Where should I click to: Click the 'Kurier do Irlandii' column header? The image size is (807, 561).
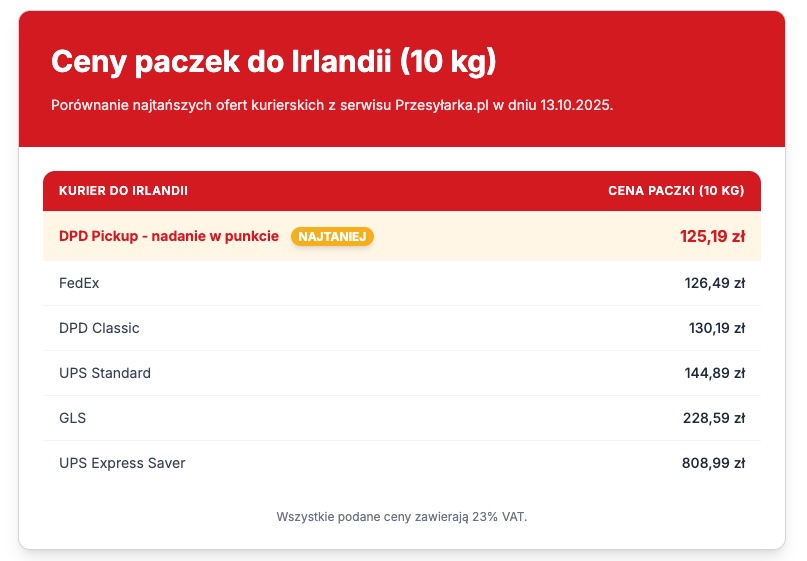coord(123,190)
